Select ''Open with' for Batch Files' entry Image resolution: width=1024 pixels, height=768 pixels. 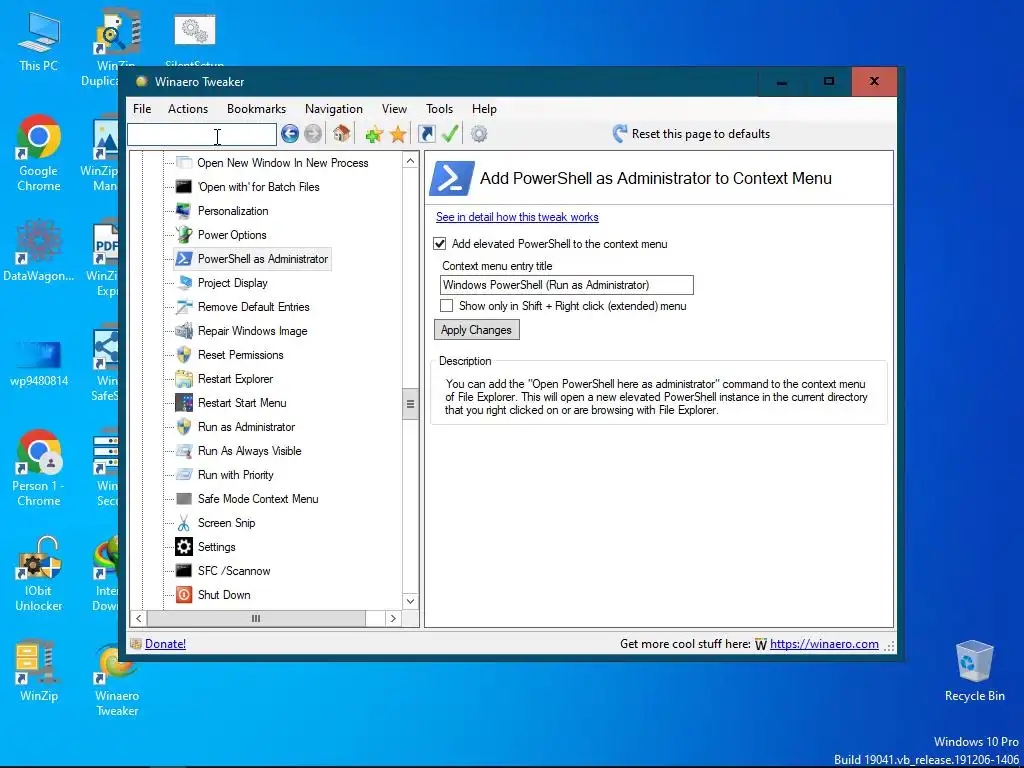click(259, 187)
